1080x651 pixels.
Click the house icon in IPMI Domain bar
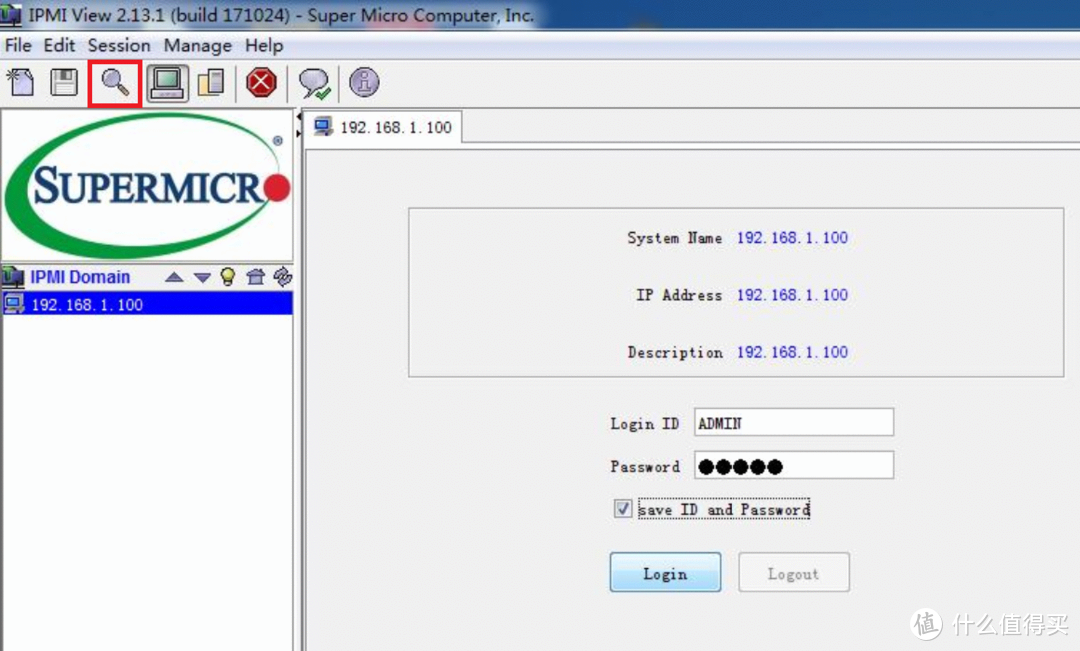point(255,277)
